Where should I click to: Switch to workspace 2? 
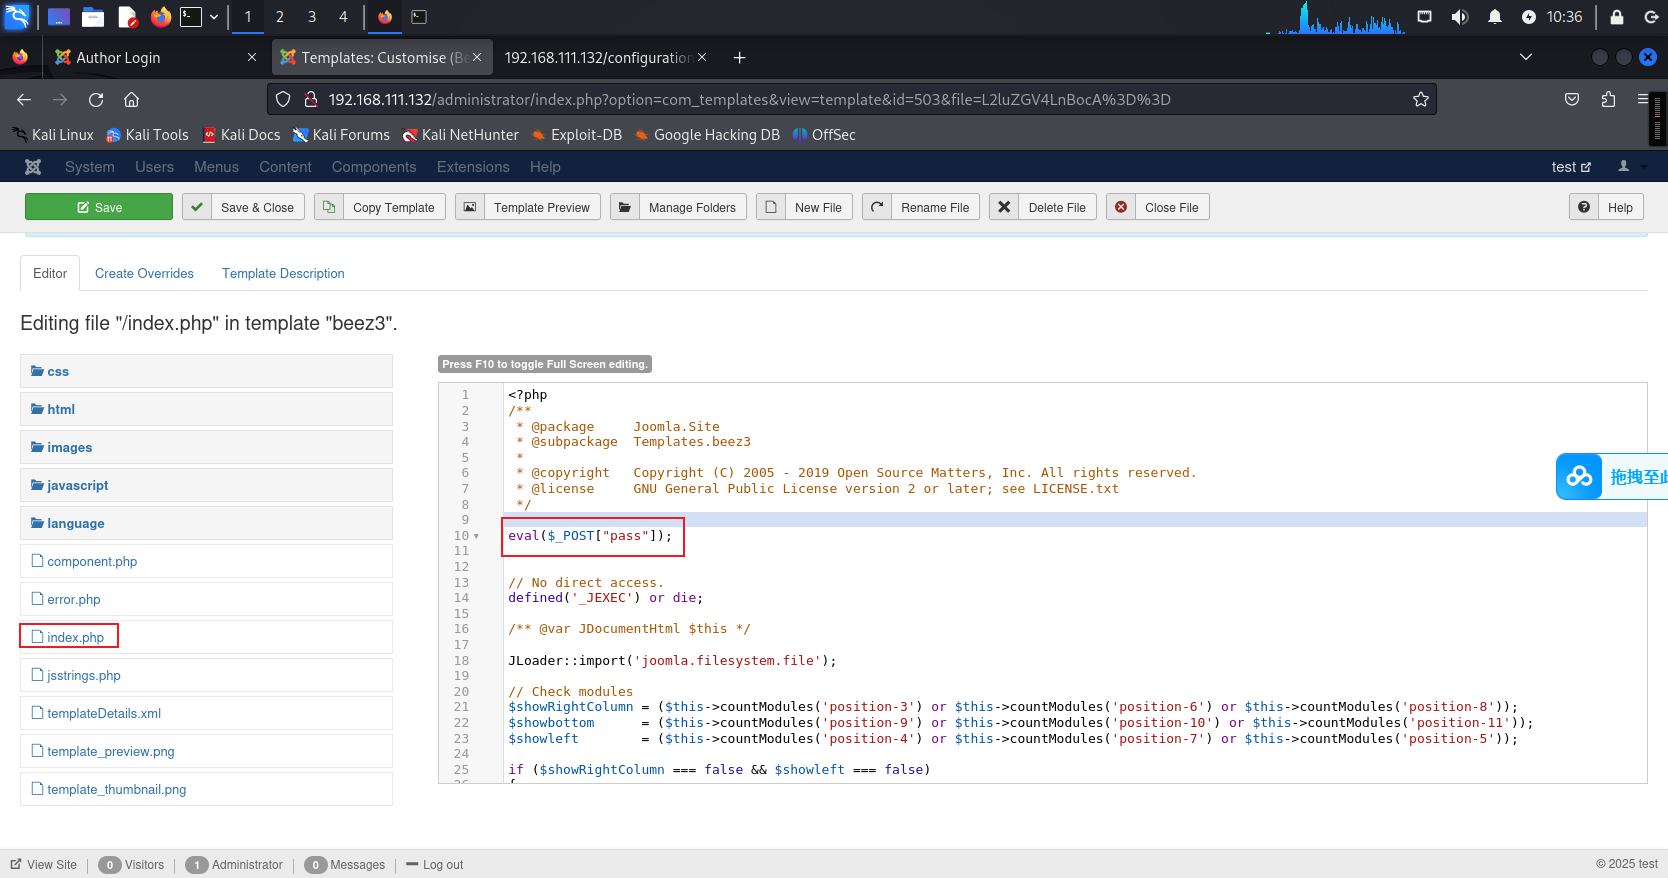tap(280, 16)
